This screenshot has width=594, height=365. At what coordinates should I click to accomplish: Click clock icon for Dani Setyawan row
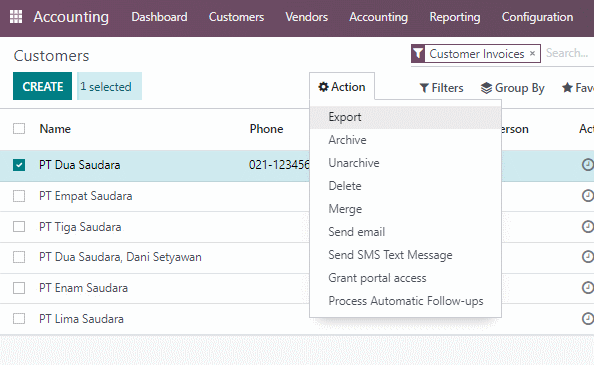coord(588,257)
